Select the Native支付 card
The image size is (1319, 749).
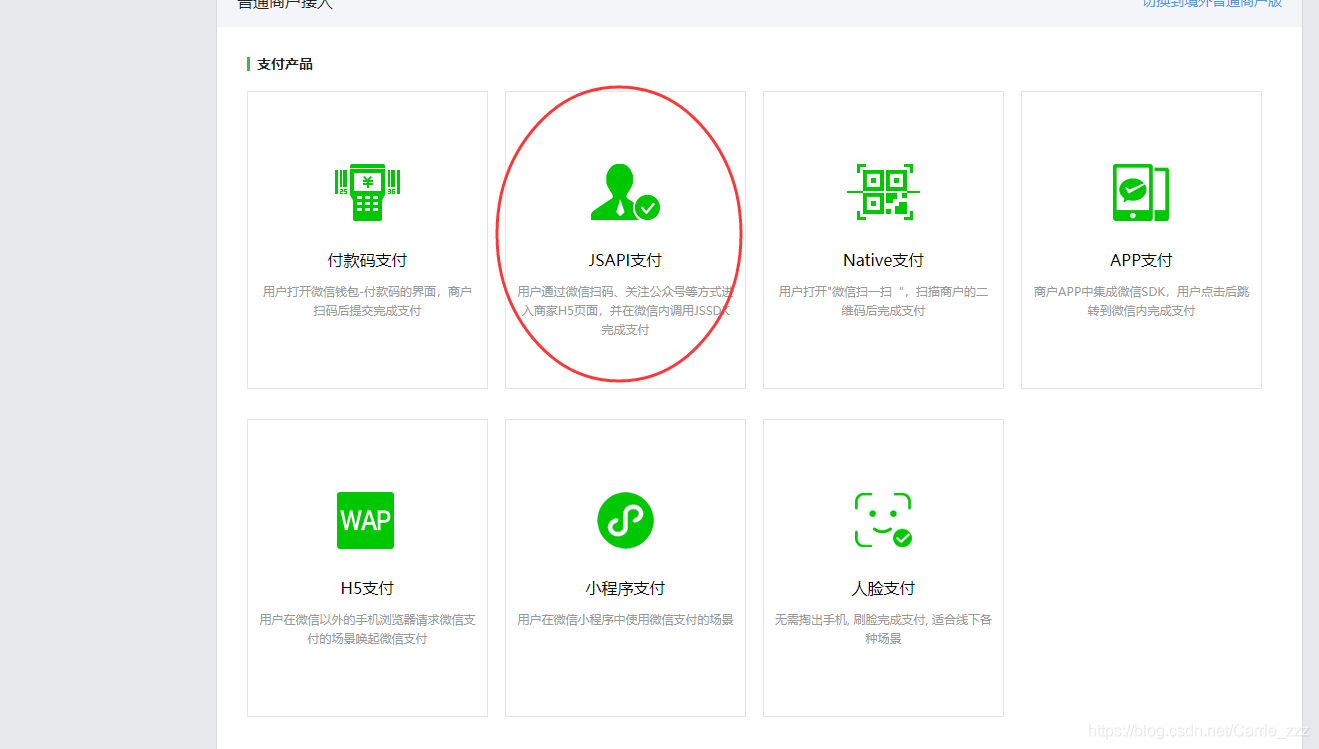coord(882,240)
